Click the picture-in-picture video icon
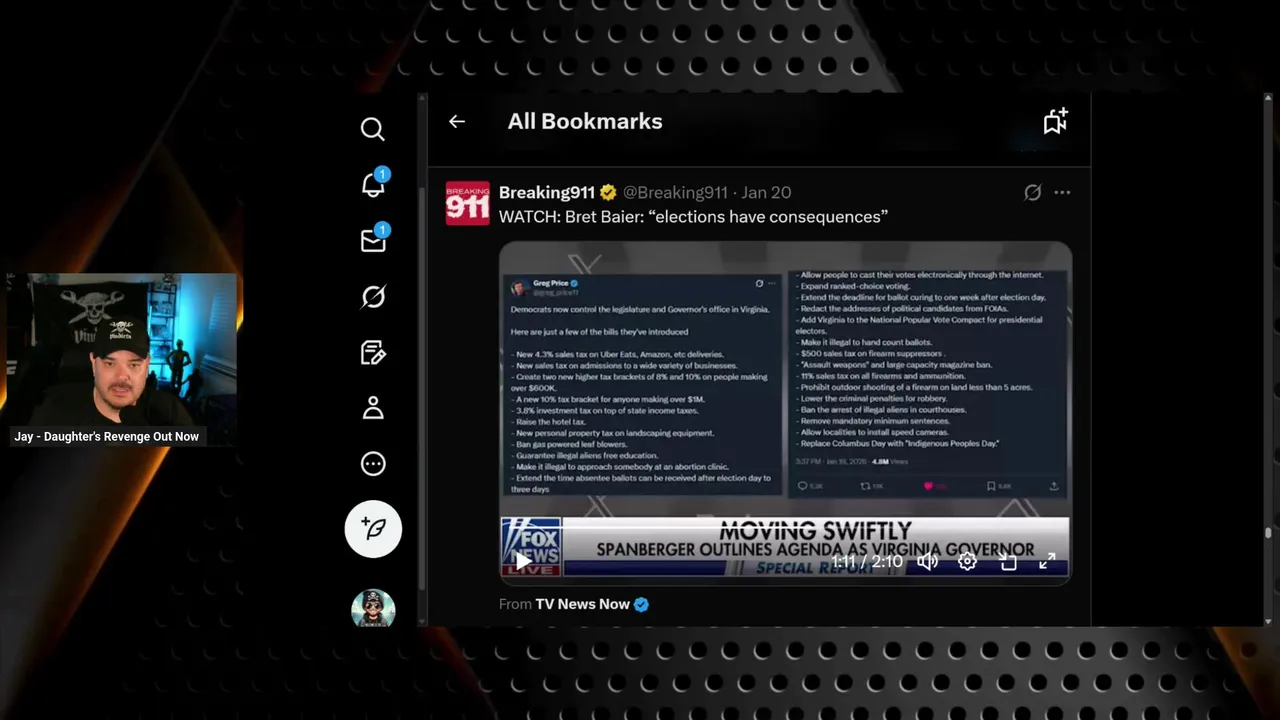The width and height of the screenshot is (1280, 720). [x=1008, y=562]
